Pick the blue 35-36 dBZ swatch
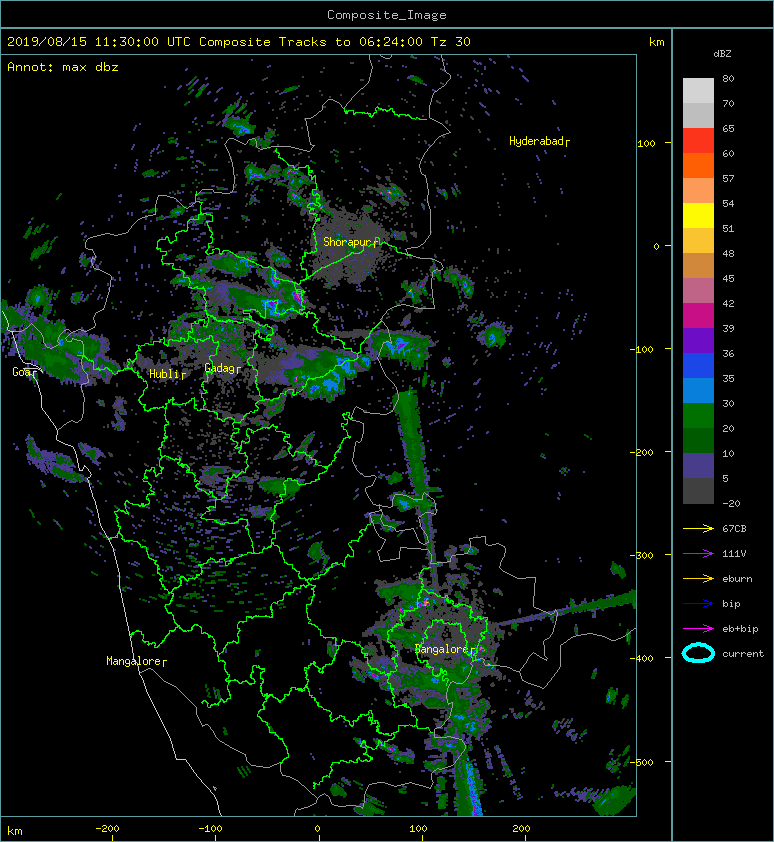 point(698,365)
